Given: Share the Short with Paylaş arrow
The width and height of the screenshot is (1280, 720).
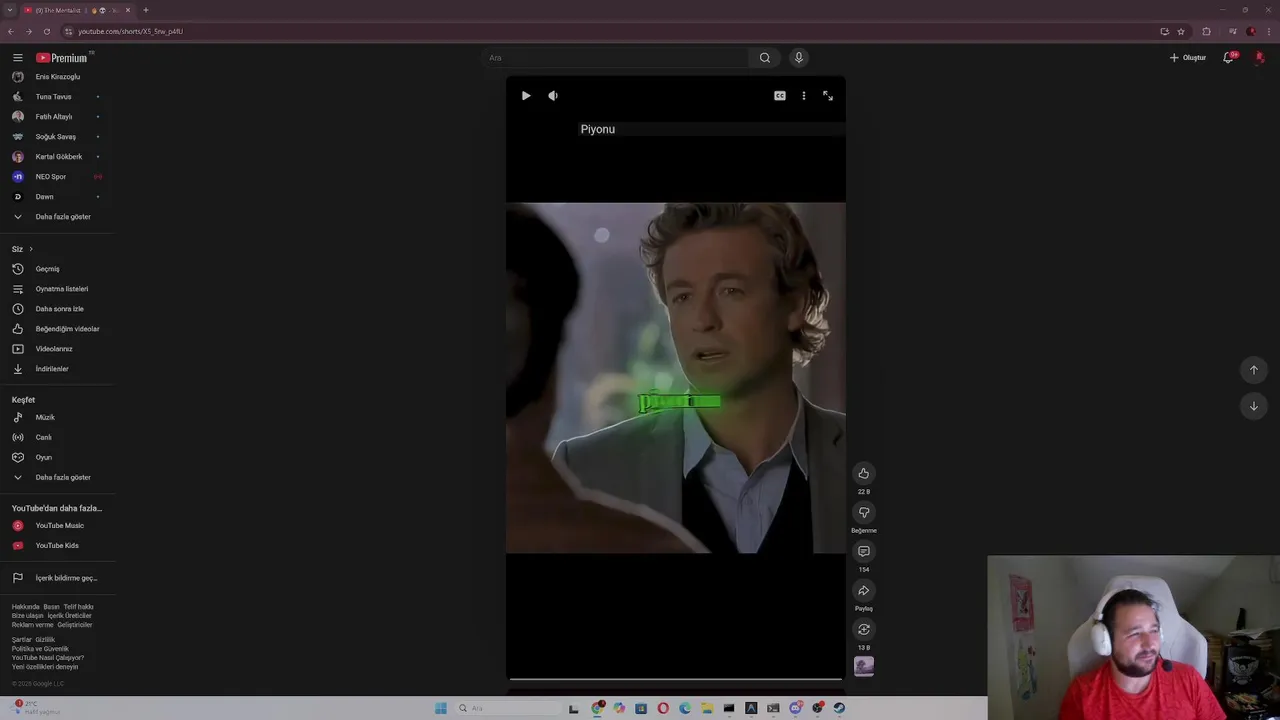Looking at the screenshot, I should pyautogui.click(x=864, y=590).
